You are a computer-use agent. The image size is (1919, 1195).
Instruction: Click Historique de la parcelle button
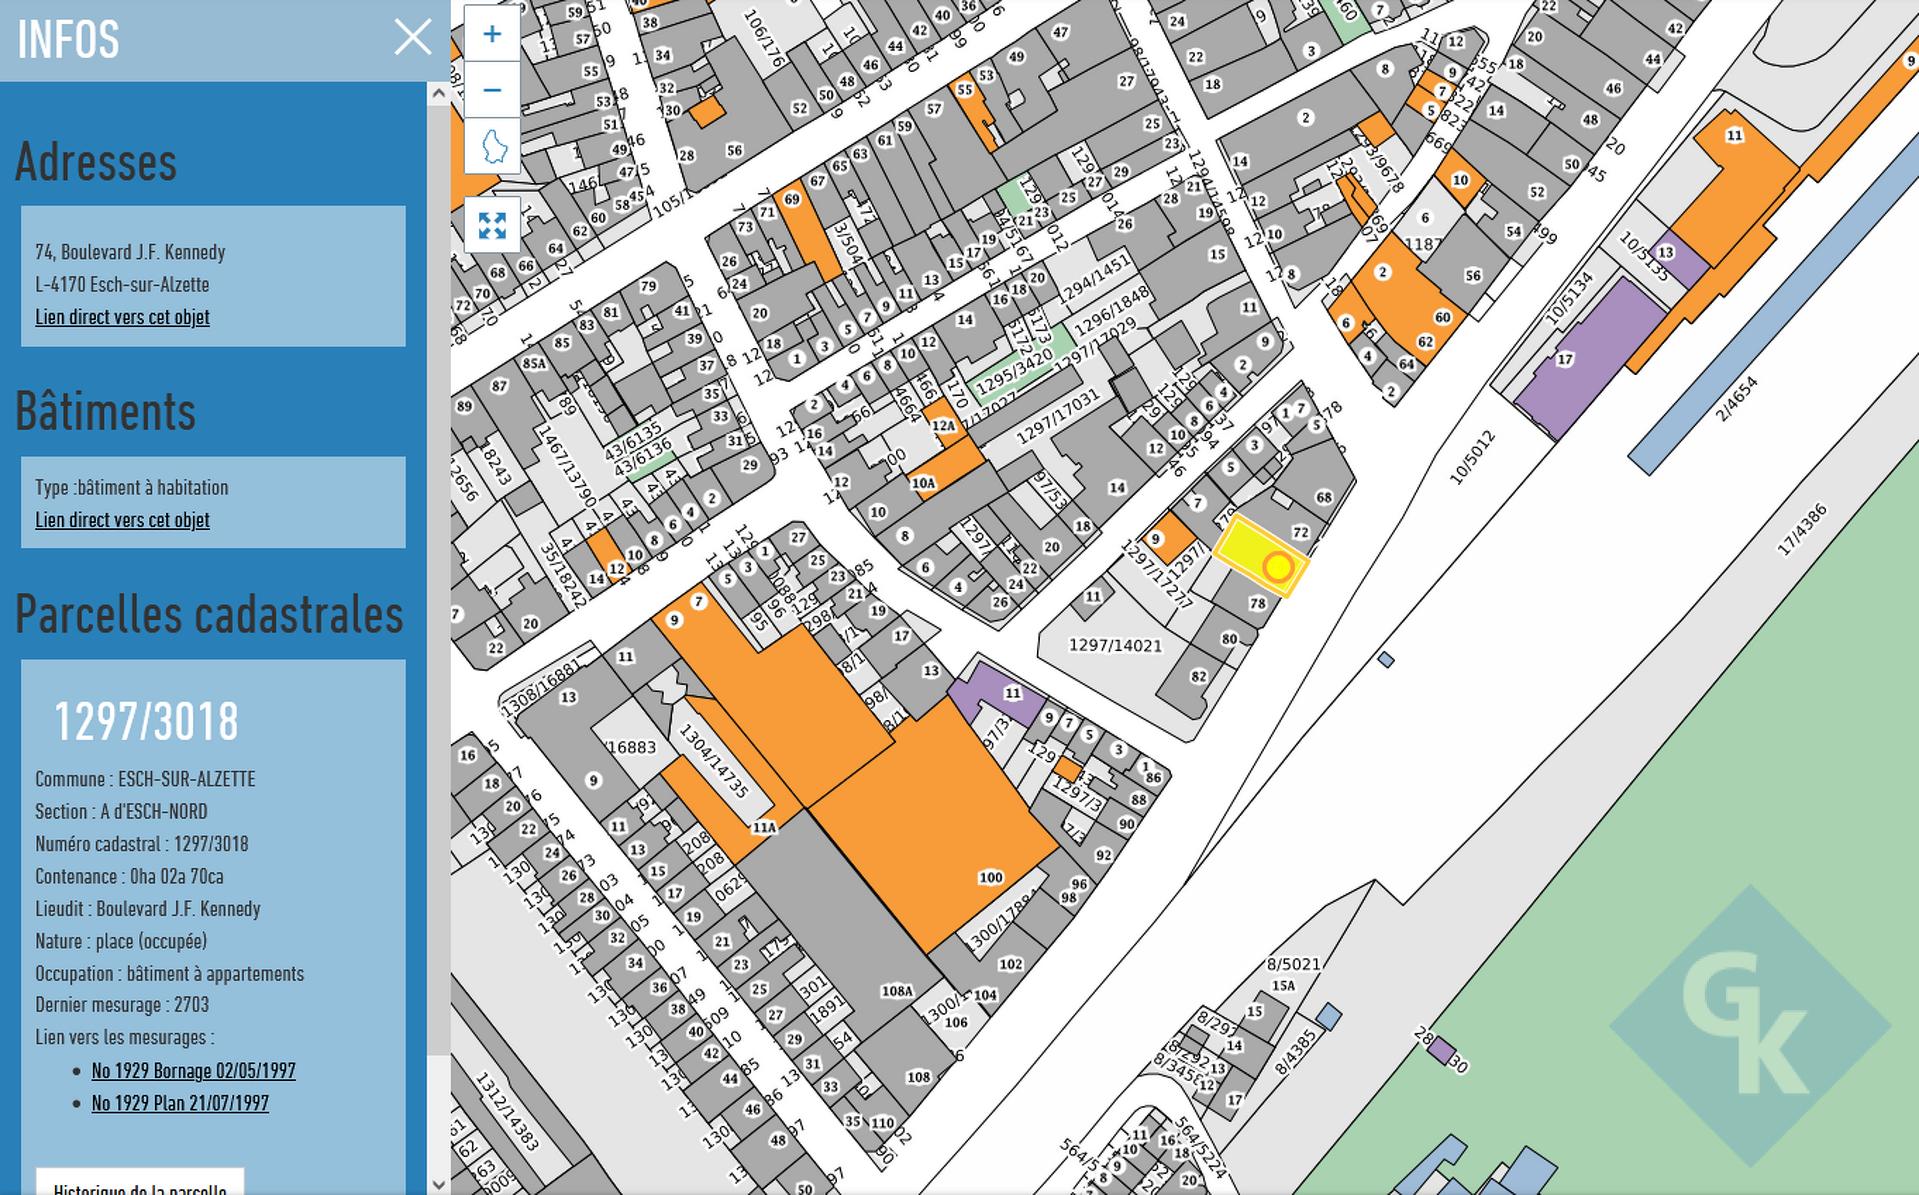(140, 1184)
